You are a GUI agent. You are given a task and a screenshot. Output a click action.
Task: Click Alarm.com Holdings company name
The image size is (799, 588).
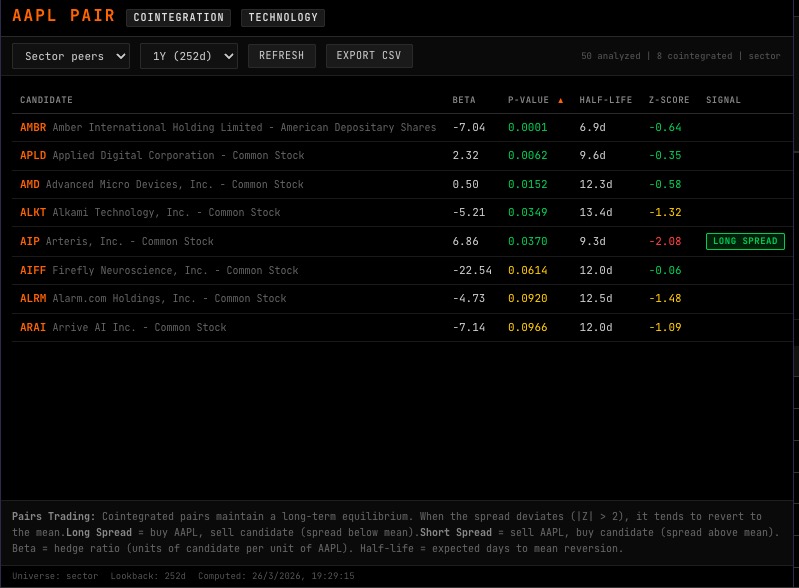pos(169,299)
